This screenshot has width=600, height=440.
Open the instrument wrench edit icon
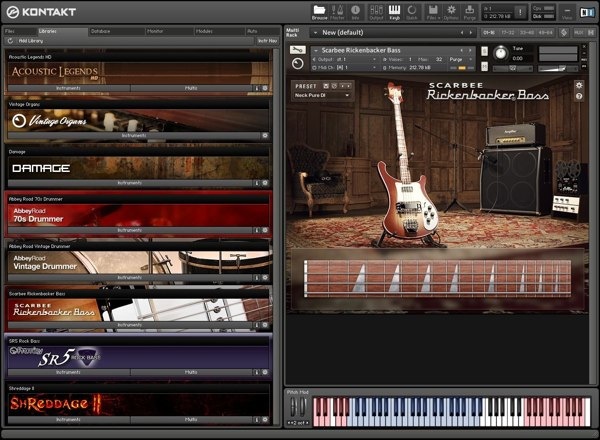tap(297, 50)
